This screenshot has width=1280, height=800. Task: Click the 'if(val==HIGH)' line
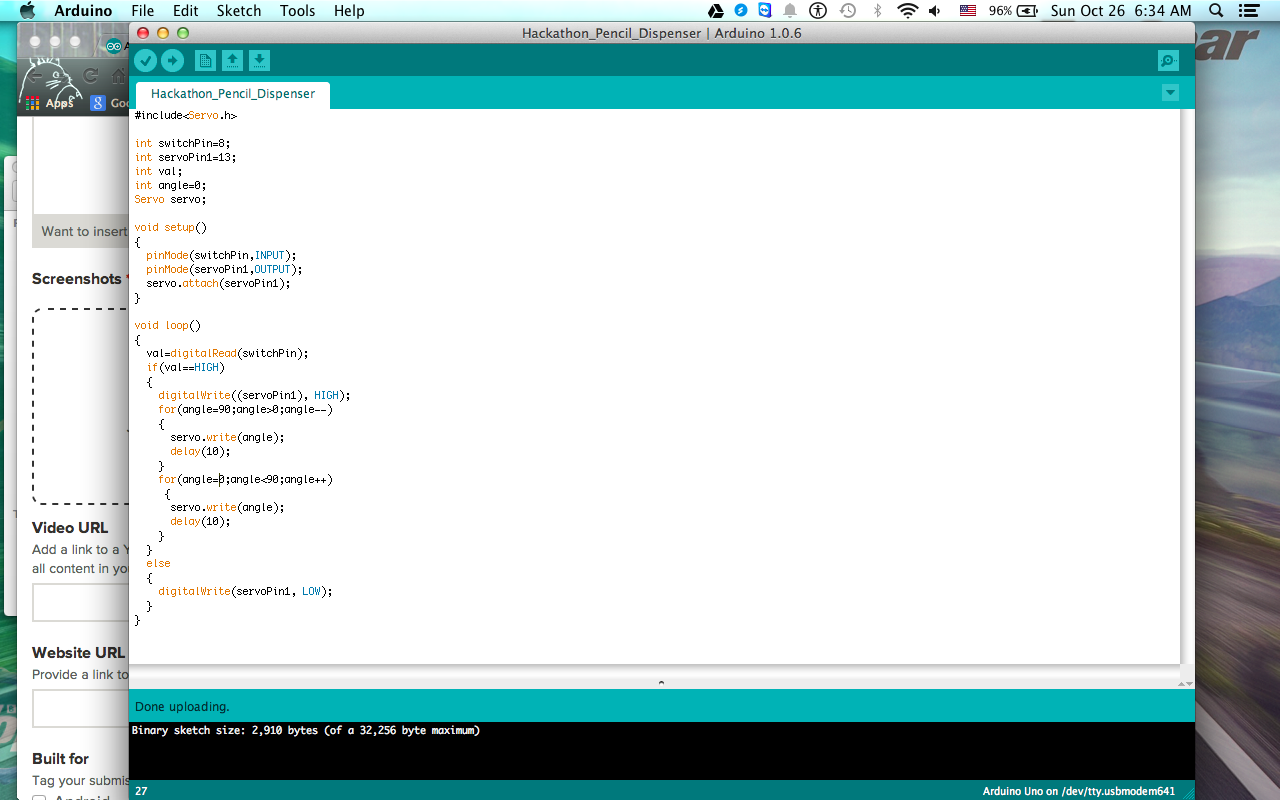(x=185, y=368)
